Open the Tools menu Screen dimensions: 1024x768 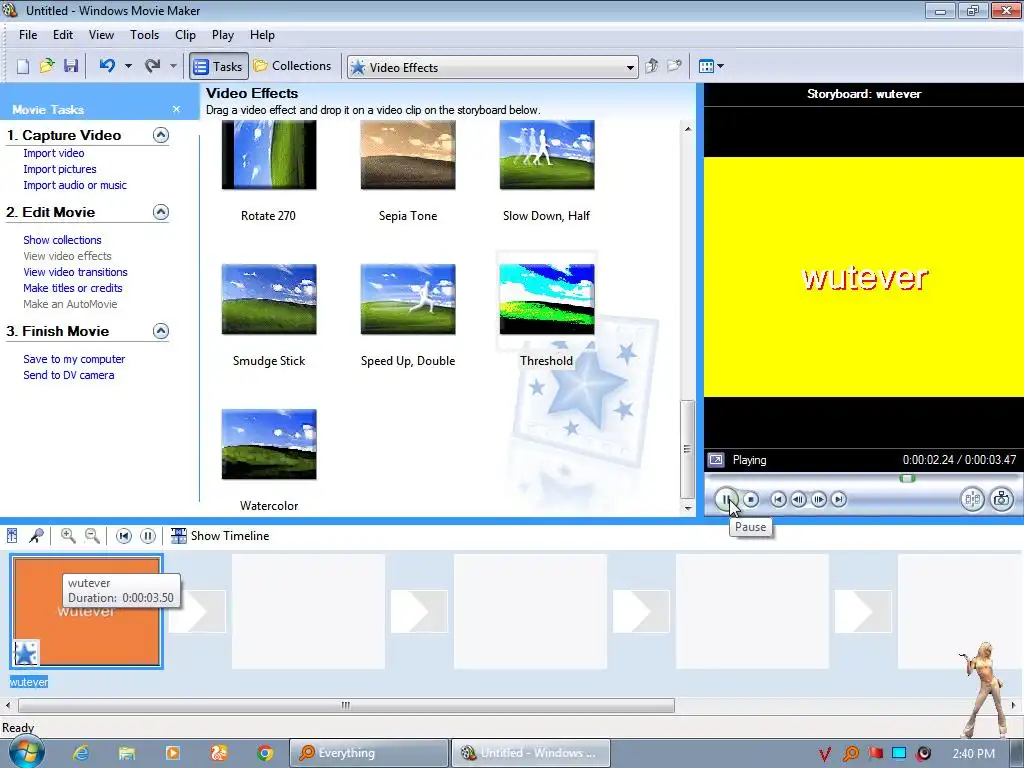pos(144,35)
